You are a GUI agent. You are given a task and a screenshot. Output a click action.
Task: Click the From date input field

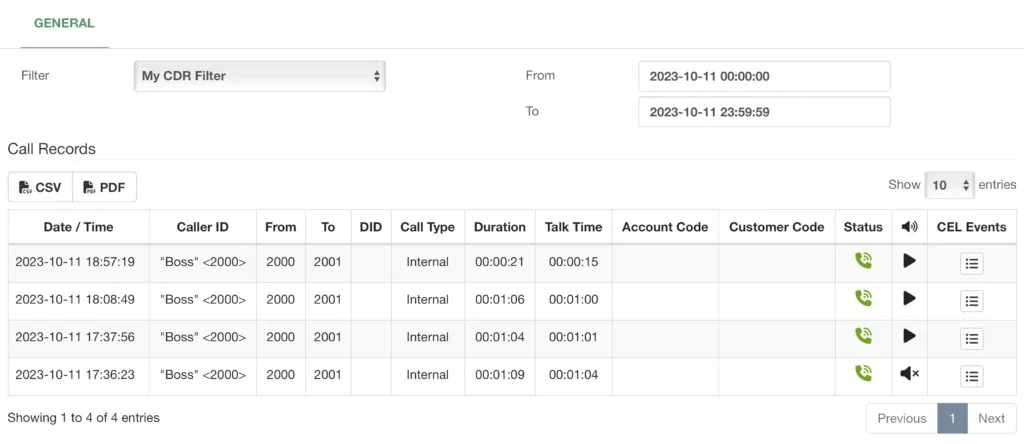click(764, 76)
